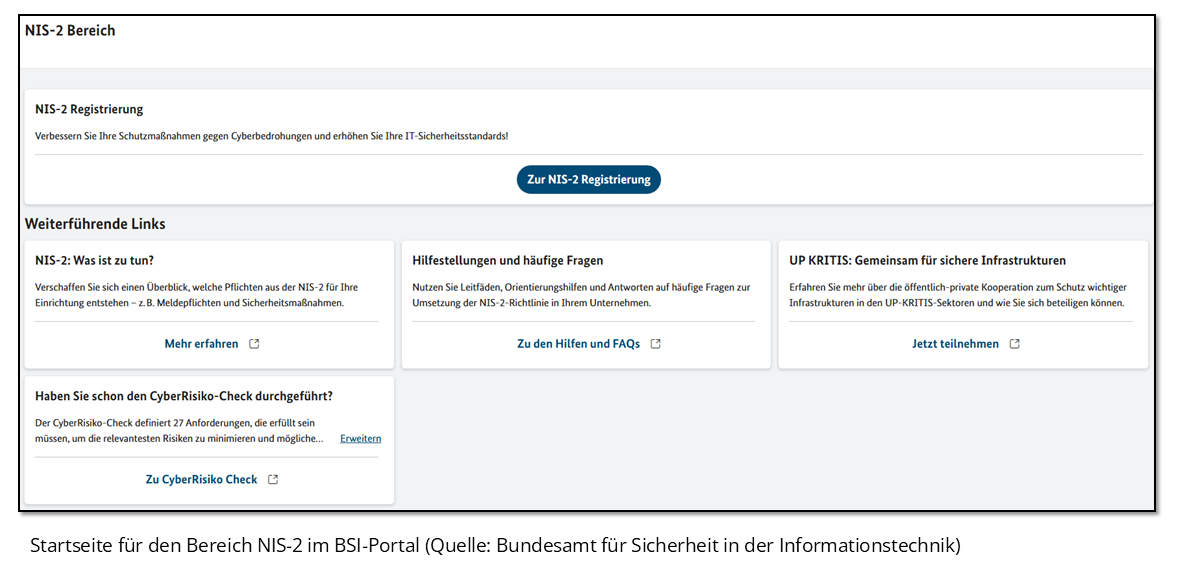The width and height of the screenshot is (1178, 568).
Task: Open Zu den Hilfen und FAQs link
Action: [x=578, y=344]
